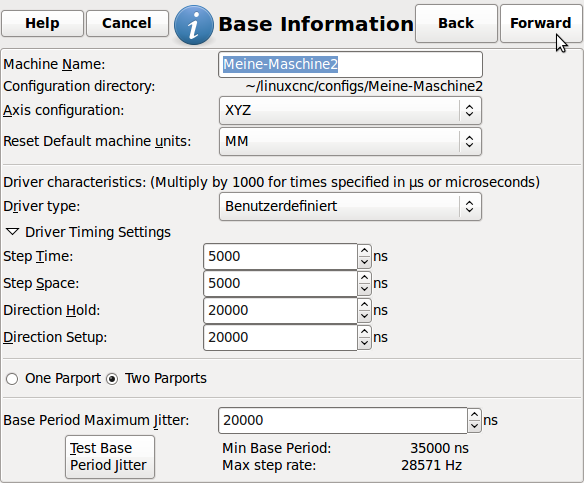This screenshot has width=584, height=483.
Task: Click into the Machine Name text field
Action: [350, 64]
